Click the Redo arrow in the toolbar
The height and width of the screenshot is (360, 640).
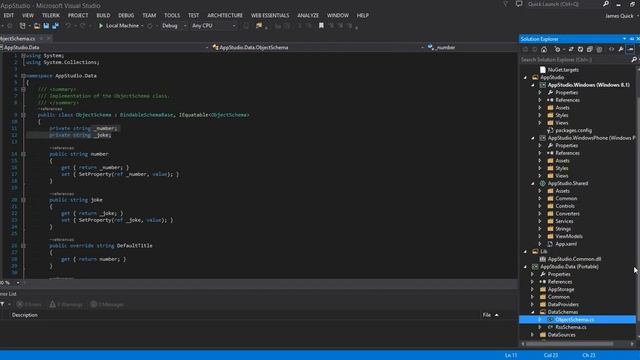point(82,26)
